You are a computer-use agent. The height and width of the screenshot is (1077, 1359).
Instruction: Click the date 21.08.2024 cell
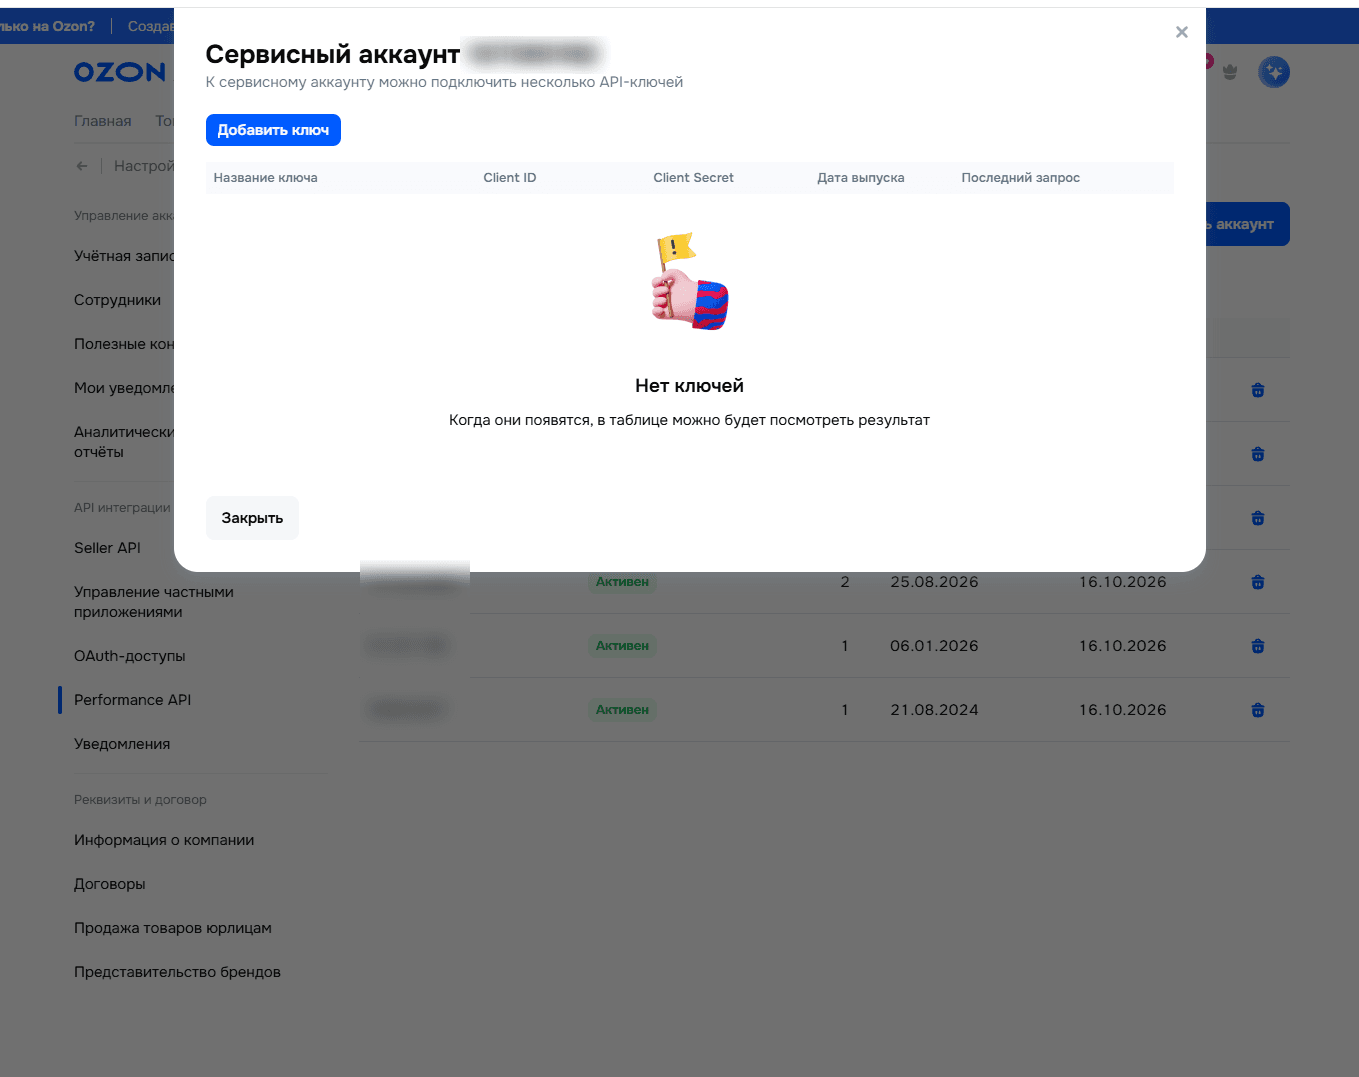pyautogui.click(x=934, y=710)
